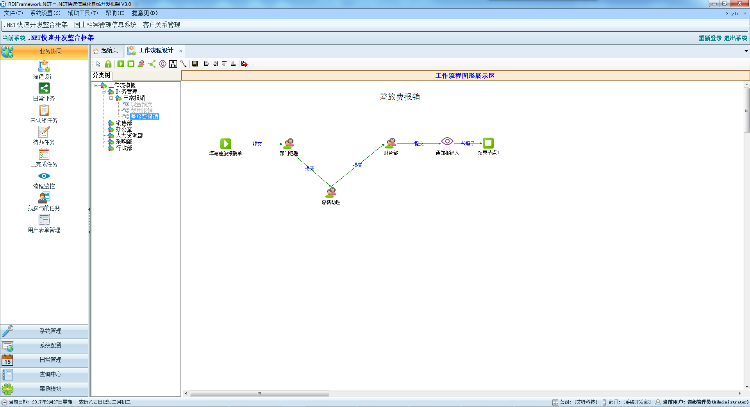Screen dimensions: 750x407
Task: Open the user with cards sidebar item
Action: 44,201
